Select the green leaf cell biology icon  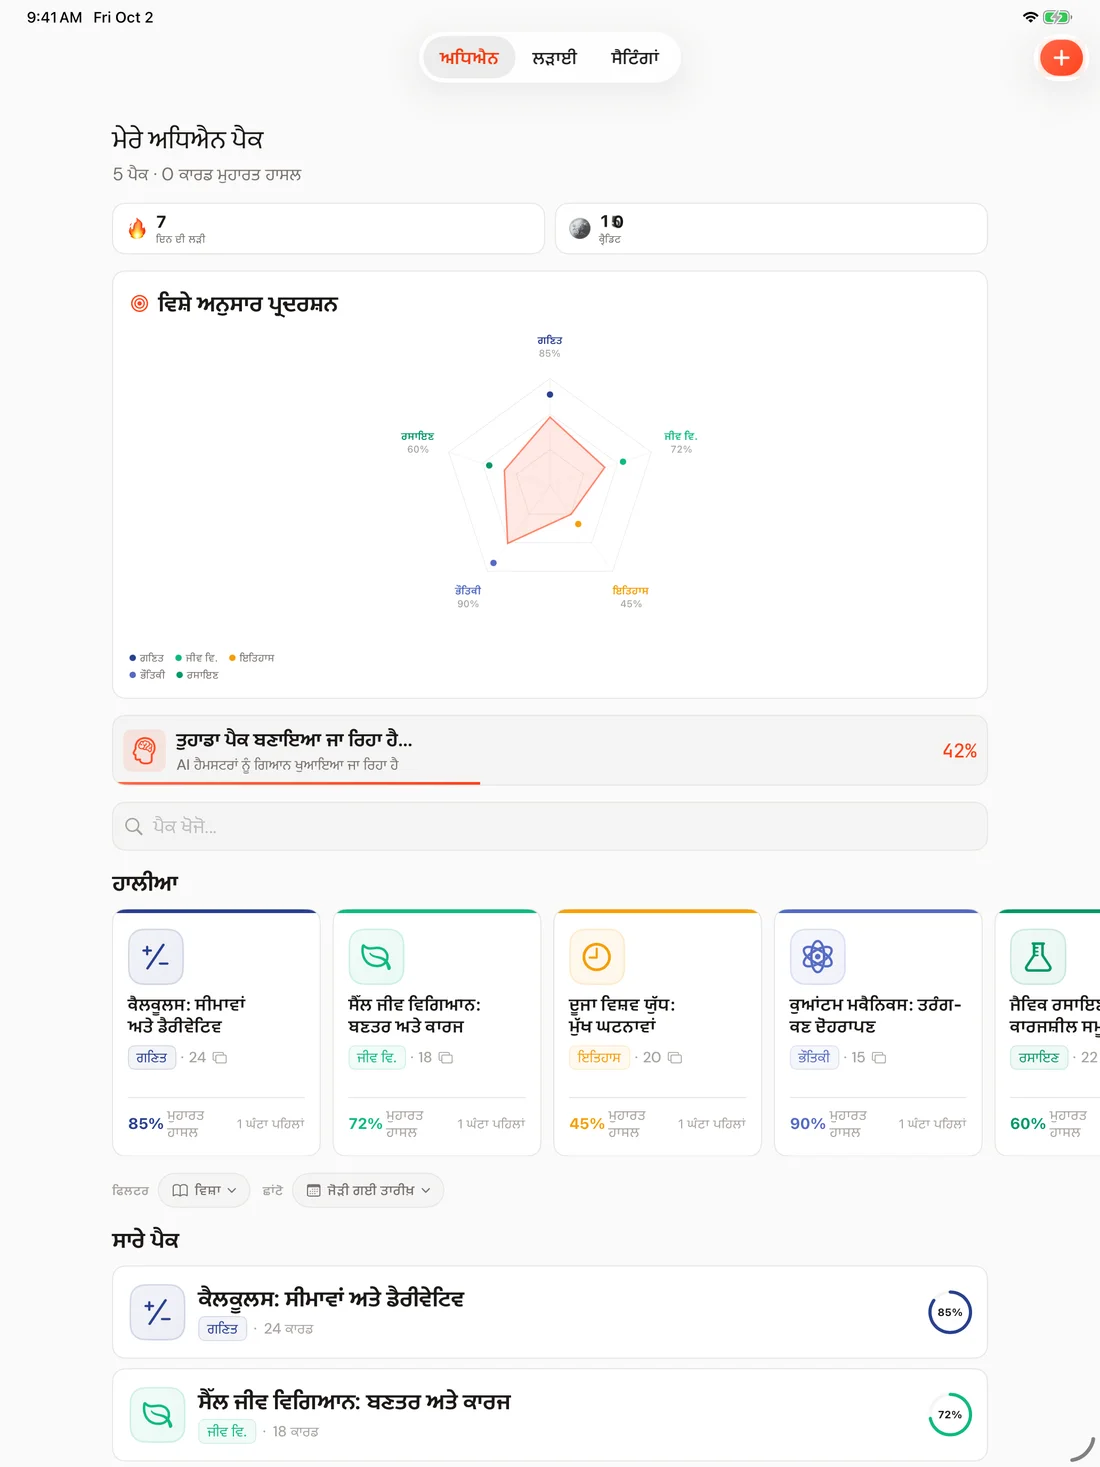click(376, 957)
